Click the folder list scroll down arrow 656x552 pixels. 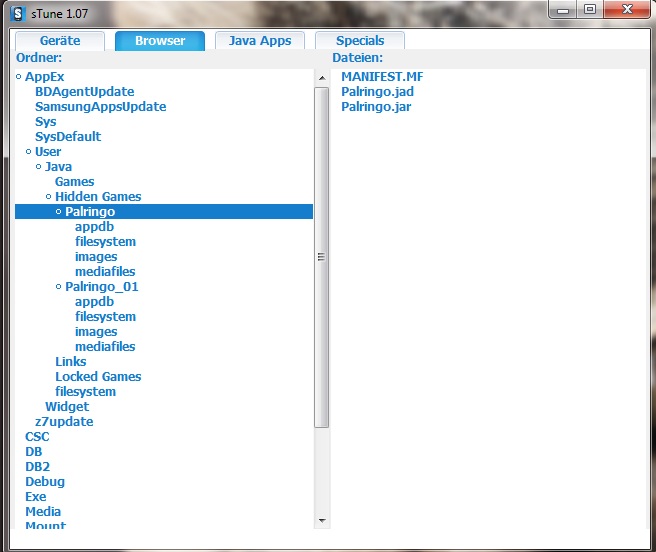[322, 521]
